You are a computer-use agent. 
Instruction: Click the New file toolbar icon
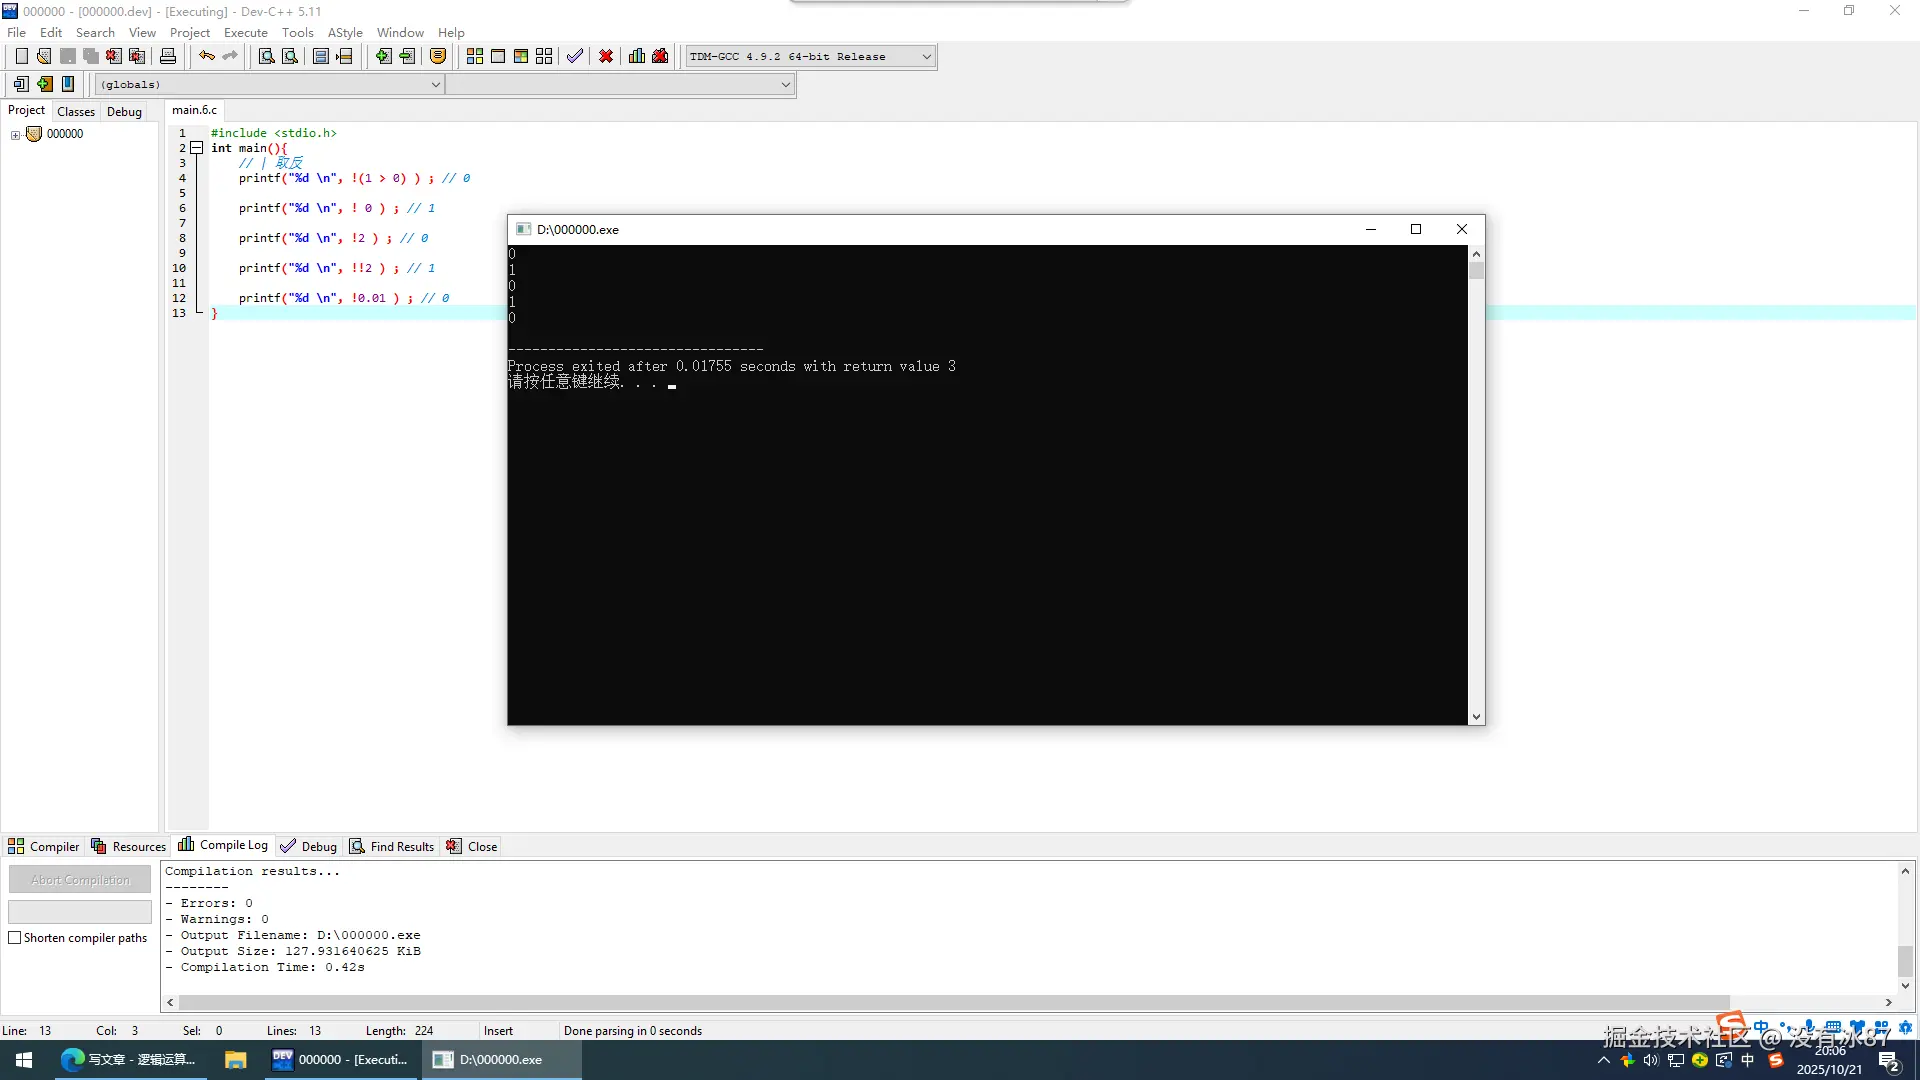21,57
